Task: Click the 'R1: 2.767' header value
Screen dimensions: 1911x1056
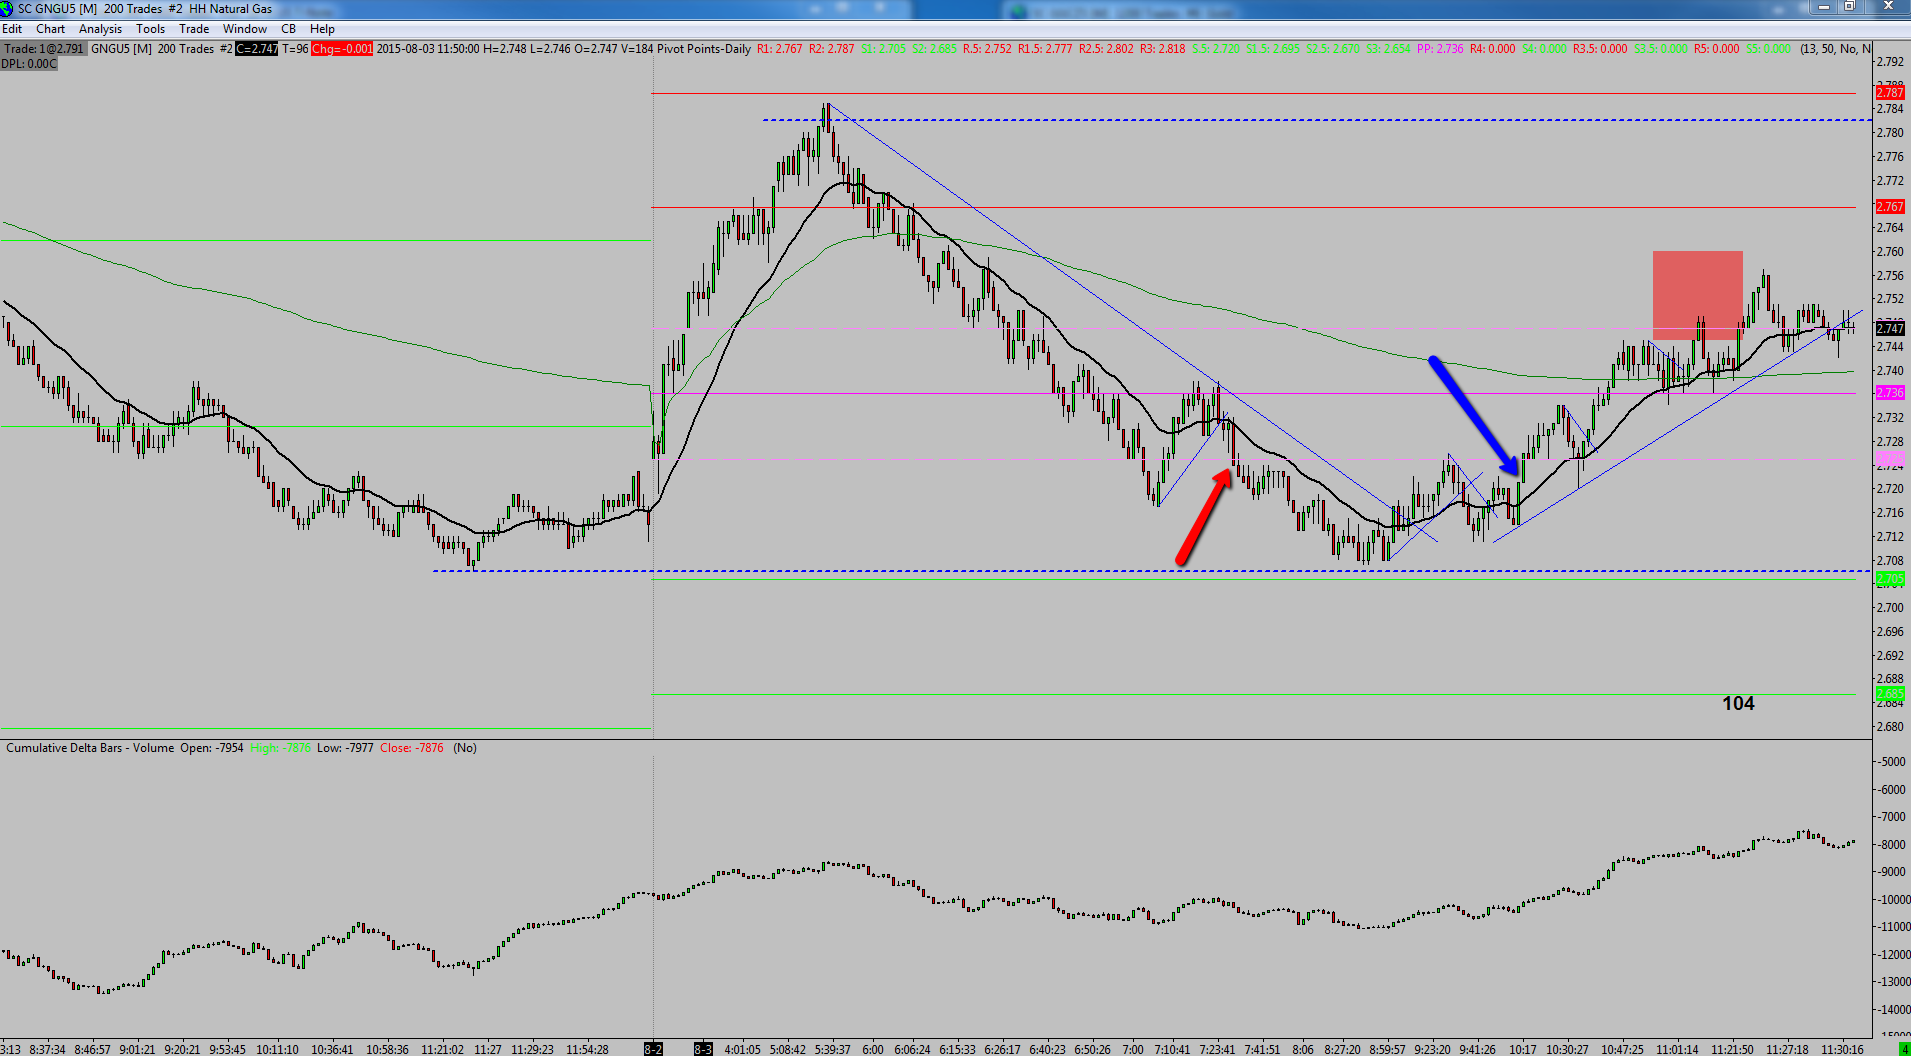Action: click(x=780, y=49)
